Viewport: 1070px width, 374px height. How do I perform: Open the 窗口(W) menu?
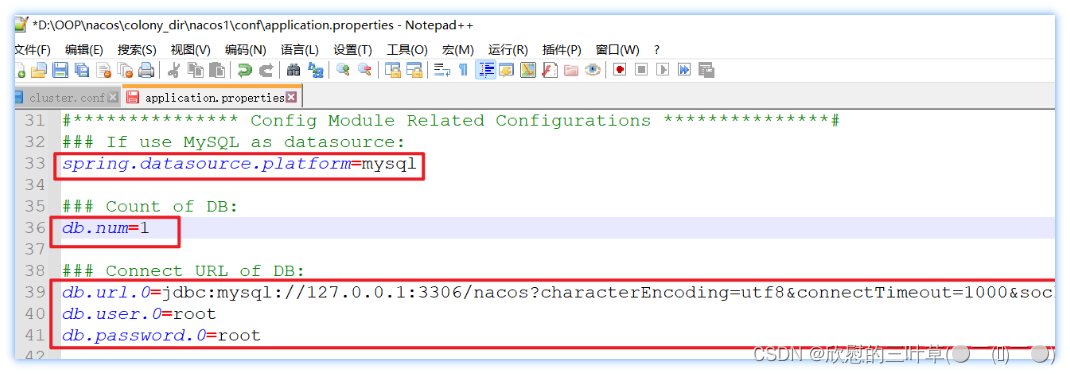point(618,50)
